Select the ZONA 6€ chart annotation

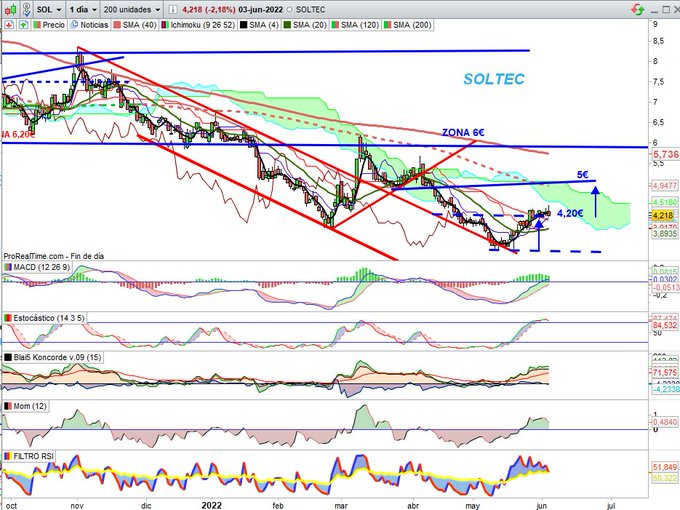[x=463, y=132]
